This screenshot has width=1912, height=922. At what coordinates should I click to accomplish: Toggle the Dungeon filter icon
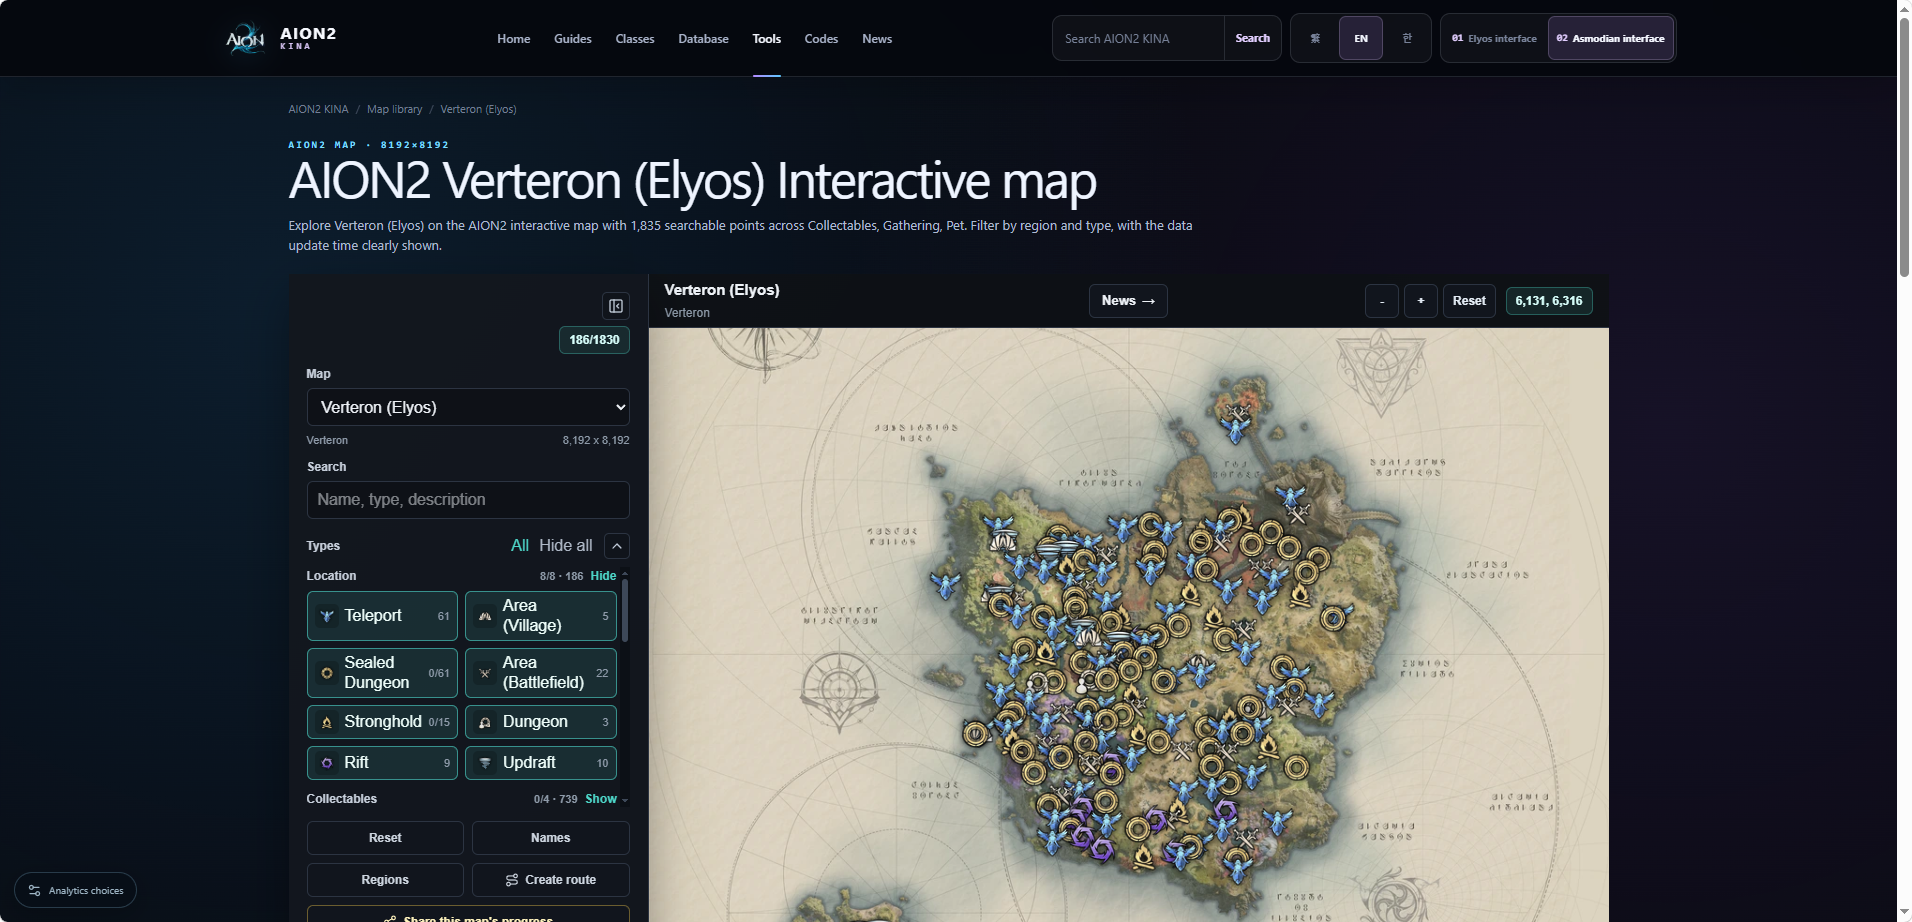485,722
